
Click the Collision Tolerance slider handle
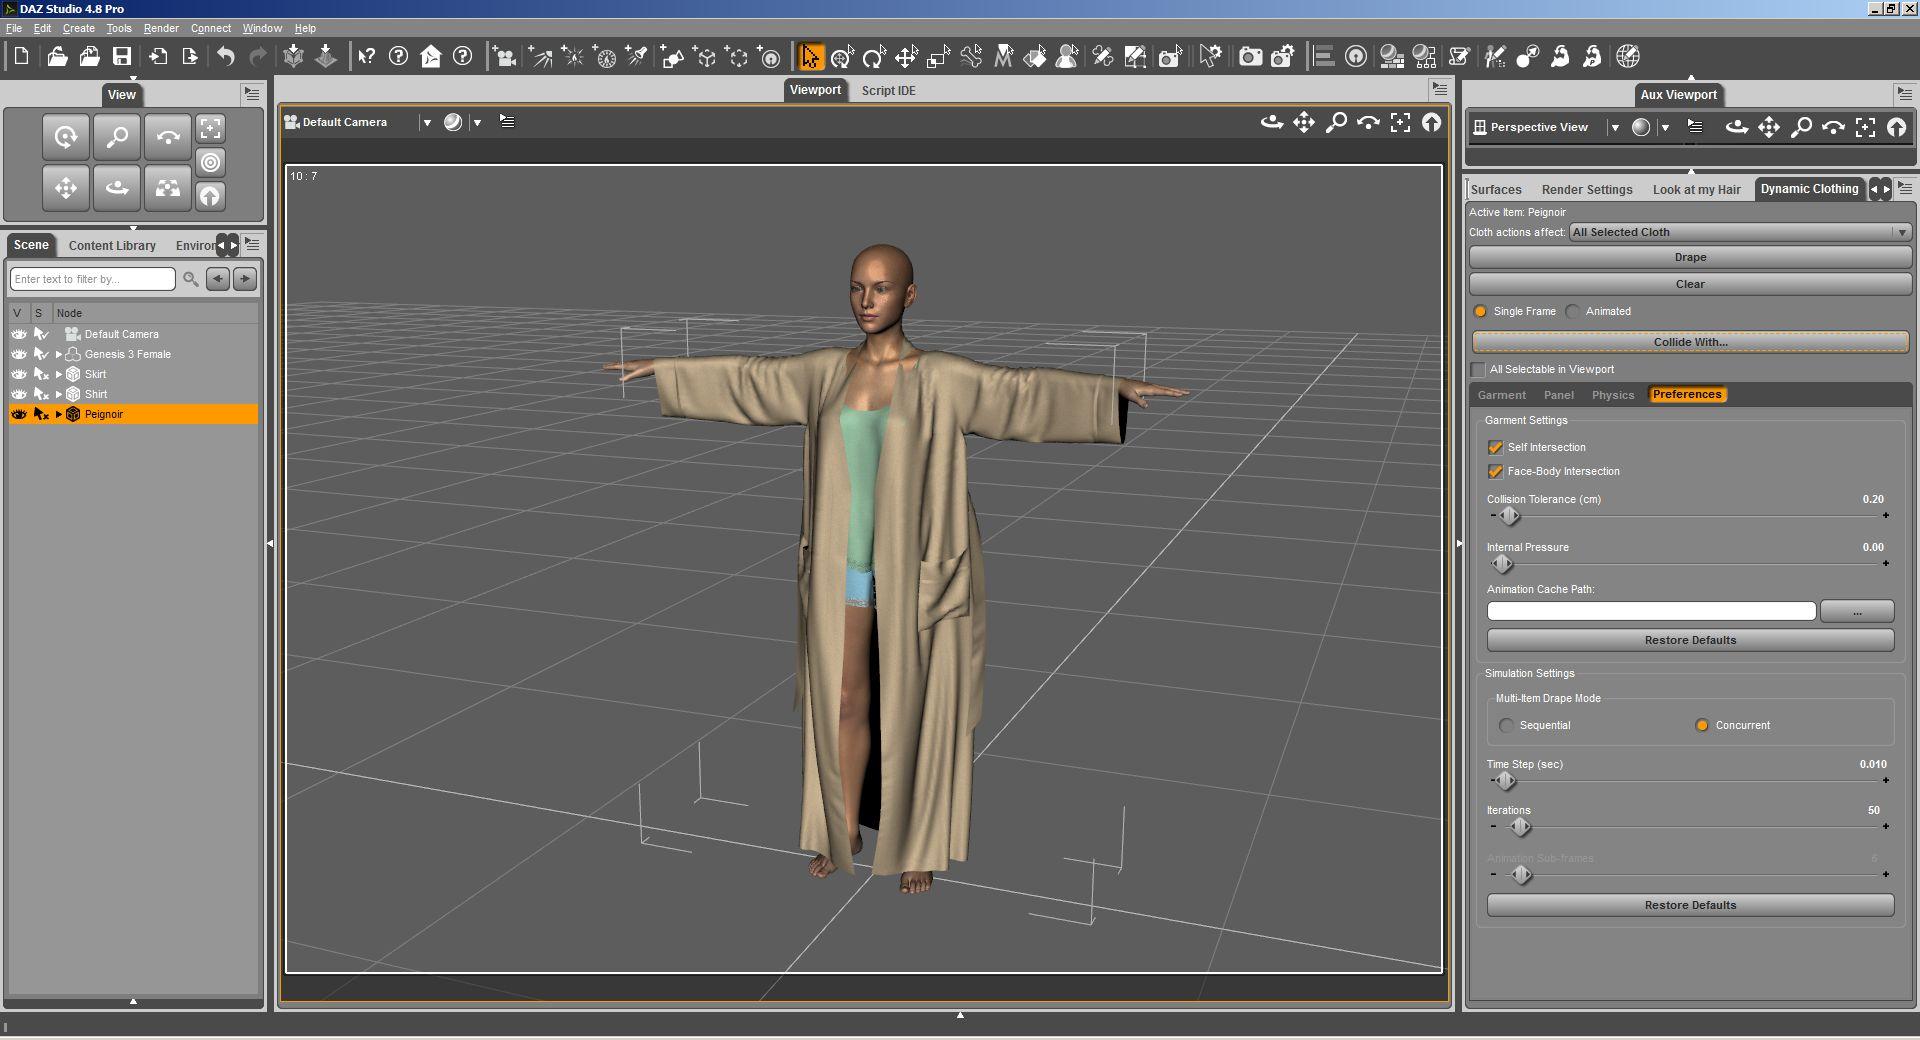pos(1509,516)
